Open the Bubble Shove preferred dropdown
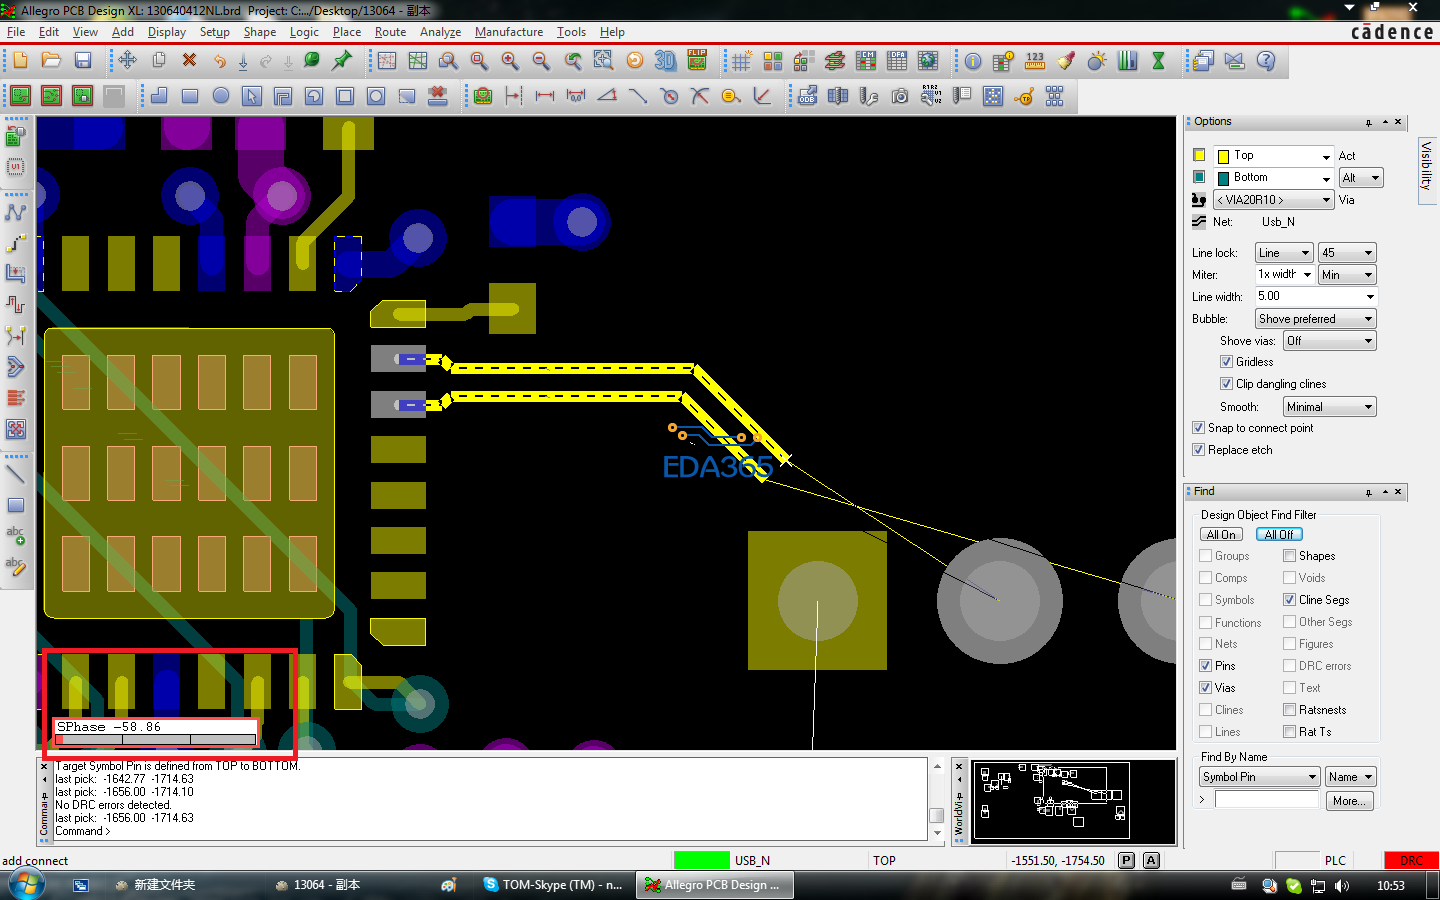Image resolution: width=1440 pixels, height=900 pixels. point(1316,319)
